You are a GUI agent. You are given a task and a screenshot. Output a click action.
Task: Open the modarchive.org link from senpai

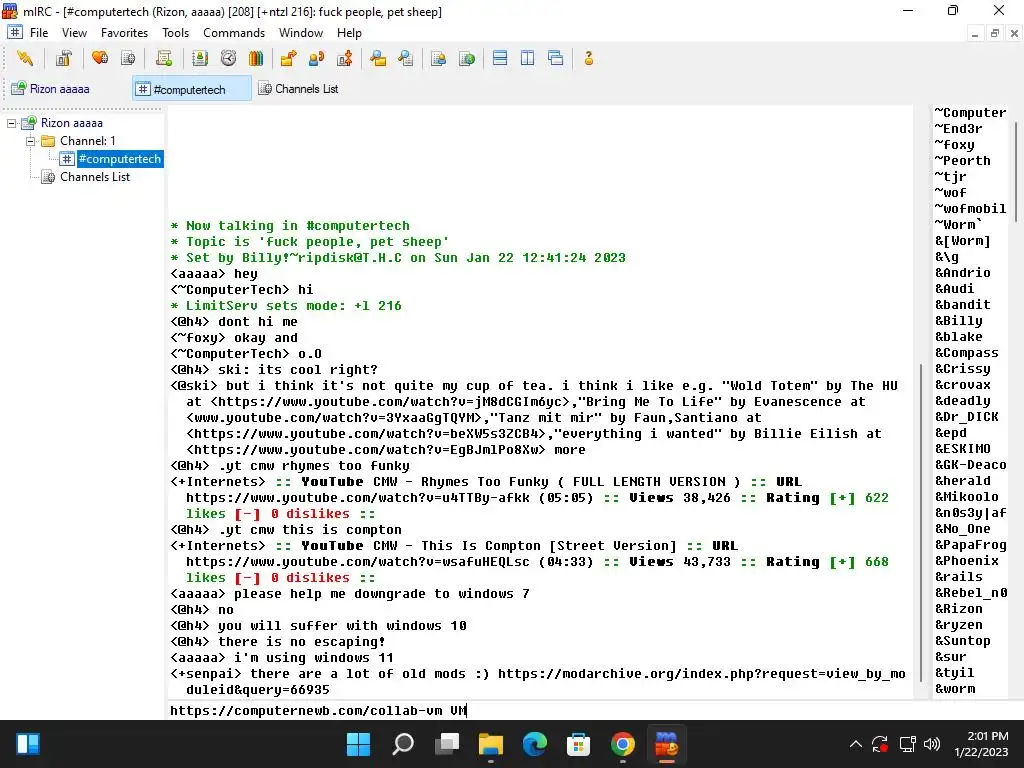pos(701,674)
